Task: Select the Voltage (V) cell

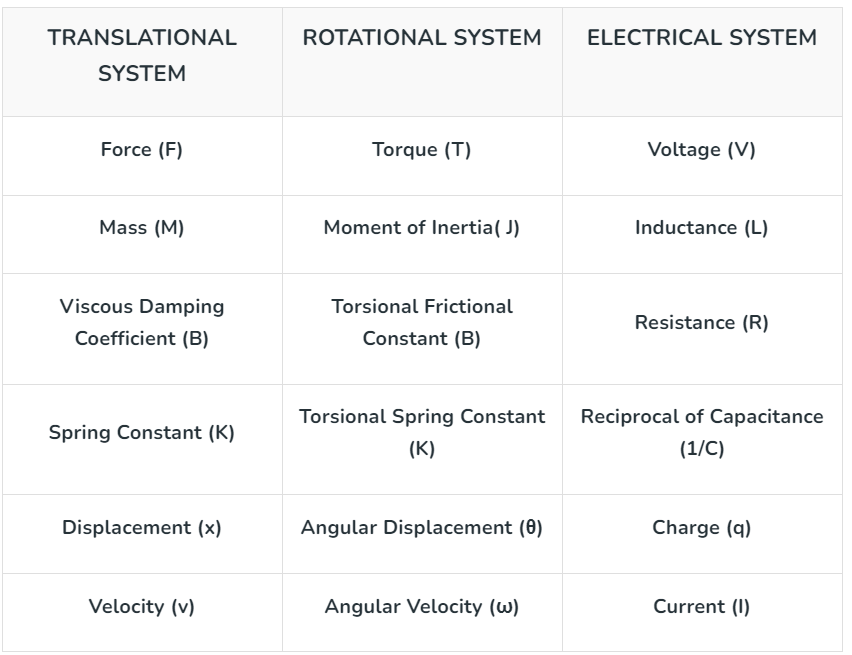Action: [x=702, y=150]
